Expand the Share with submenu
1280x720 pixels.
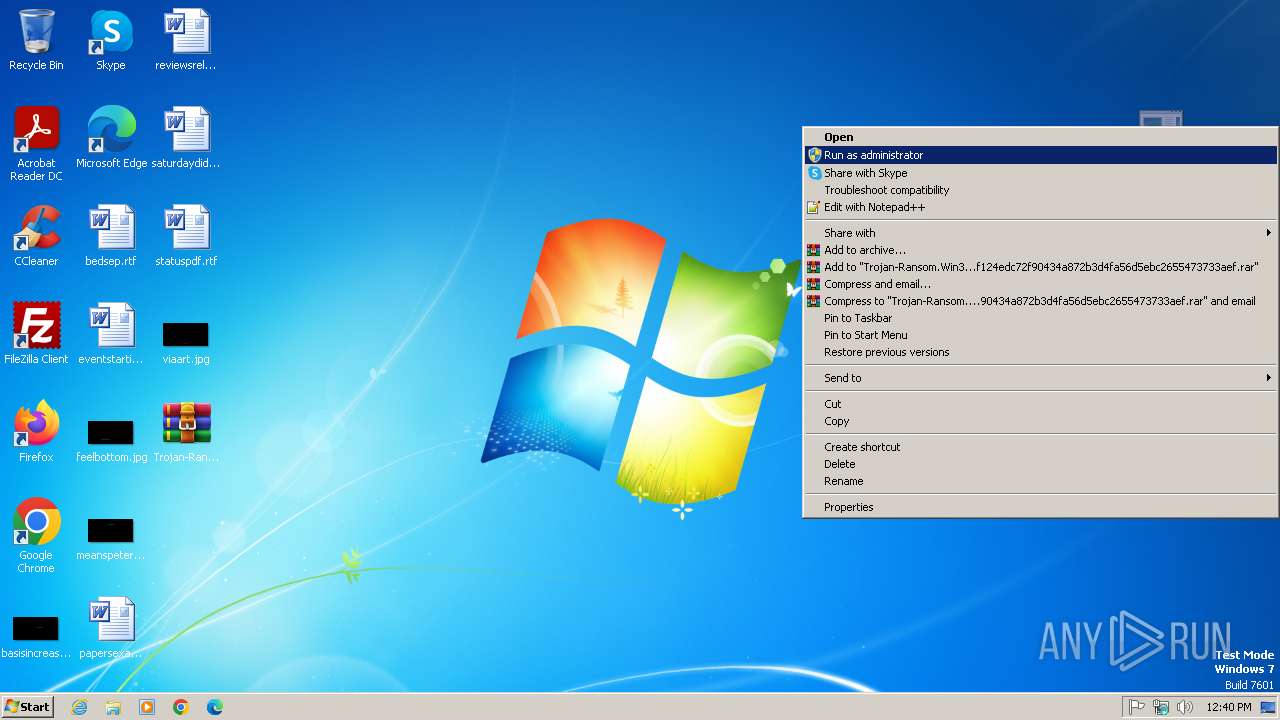point(1040,233)
